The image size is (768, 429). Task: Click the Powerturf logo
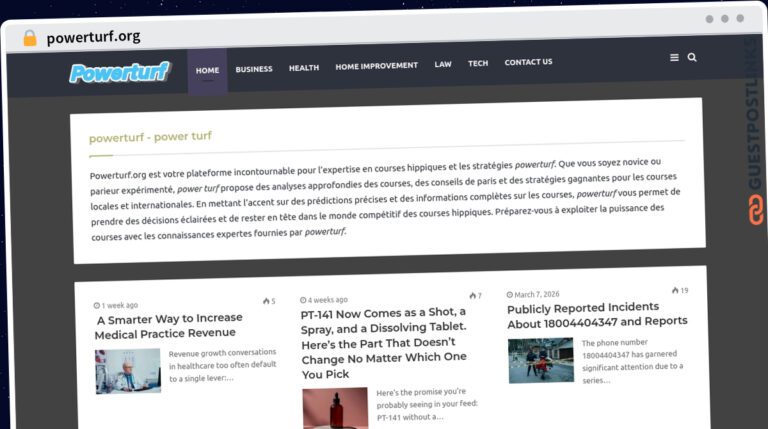pyautogui.click(x=120, y=72)
